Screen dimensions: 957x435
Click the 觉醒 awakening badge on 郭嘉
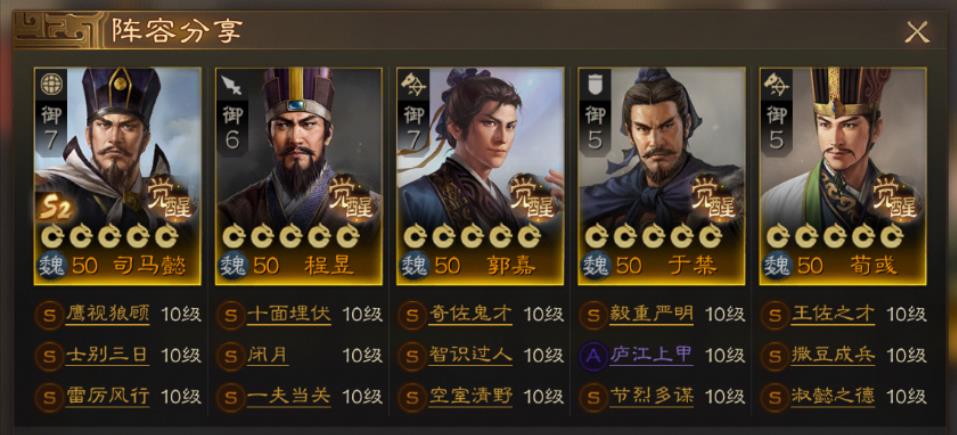point(533,196)
